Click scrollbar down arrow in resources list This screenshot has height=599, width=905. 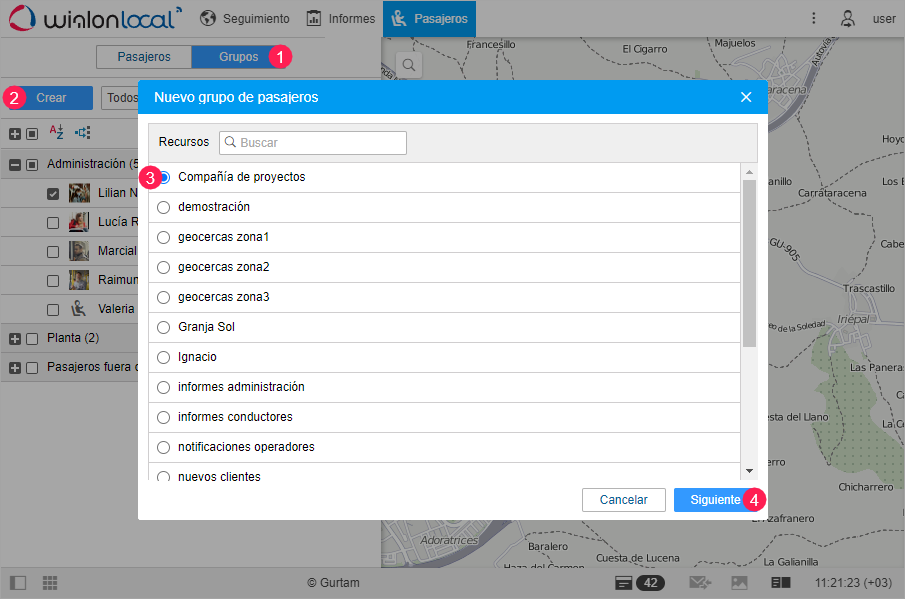(749, 471)
